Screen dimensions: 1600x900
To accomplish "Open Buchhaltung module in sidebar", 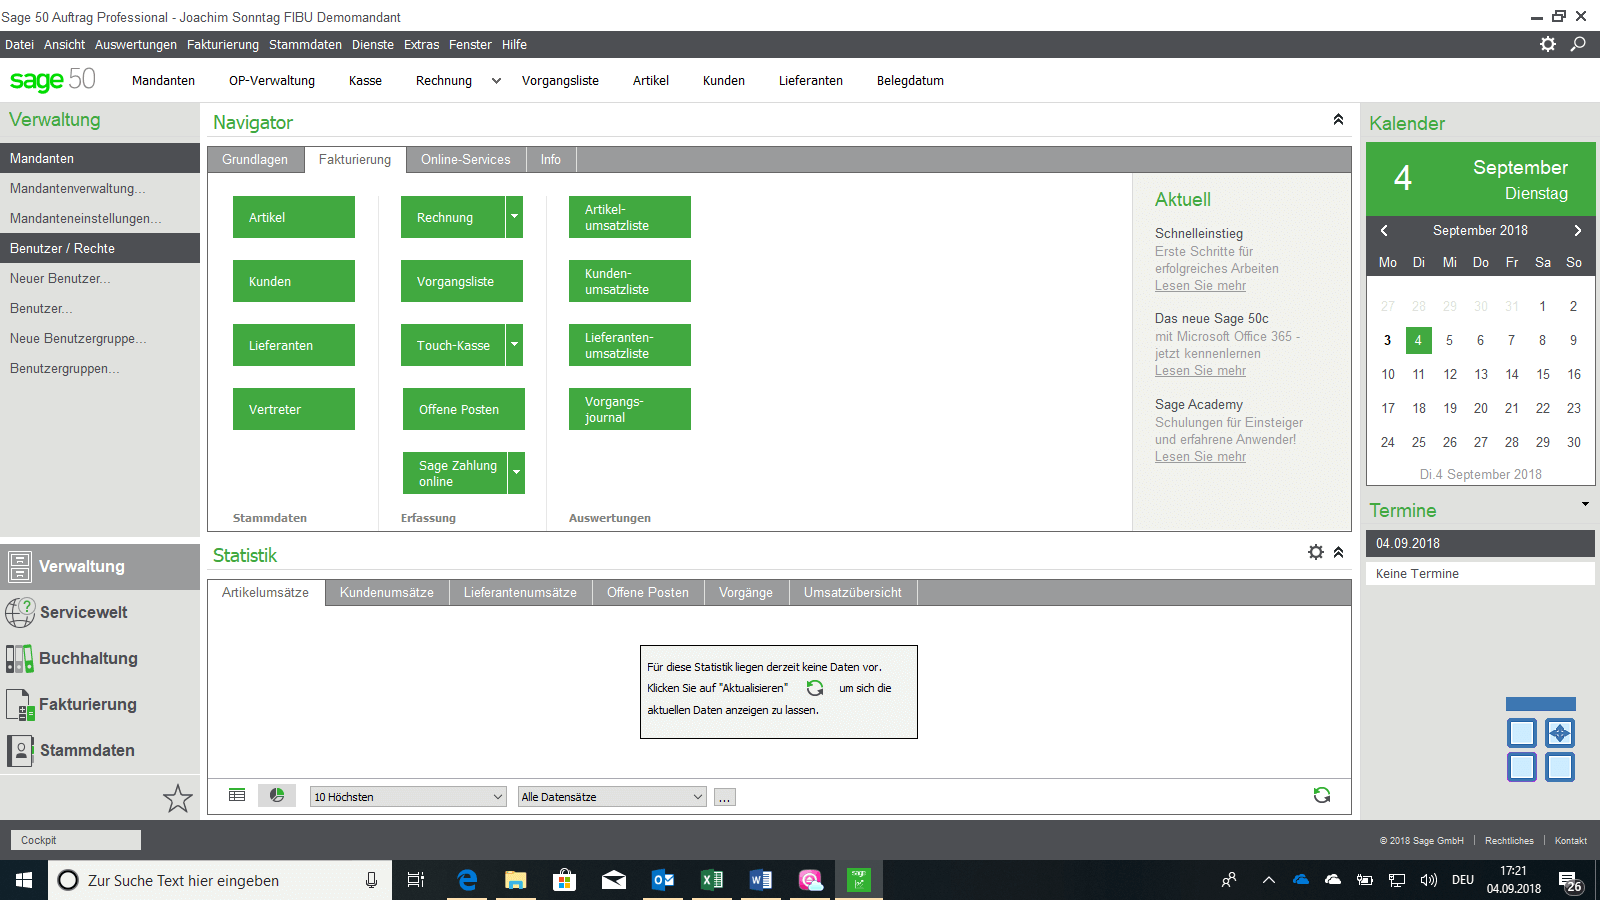I will (x=88, y=658).
